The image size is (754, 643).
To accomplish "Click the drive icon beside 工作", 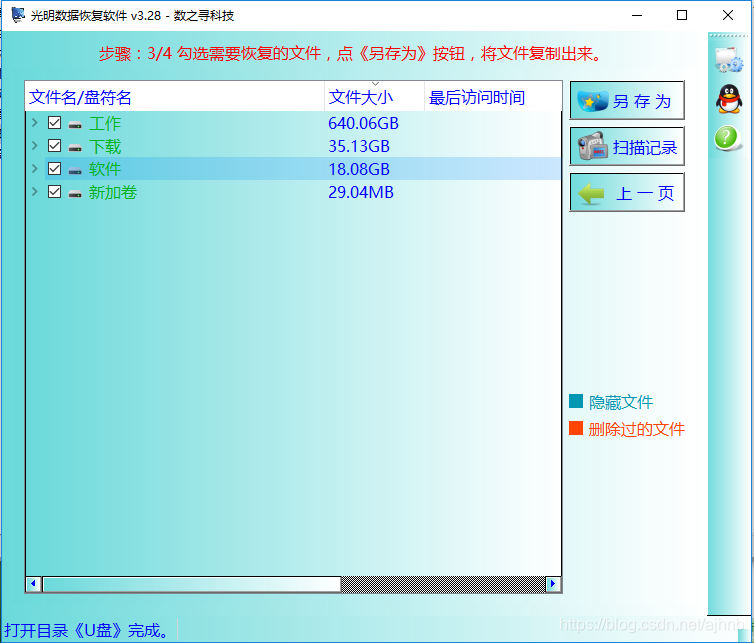I will tap(75, 125).
